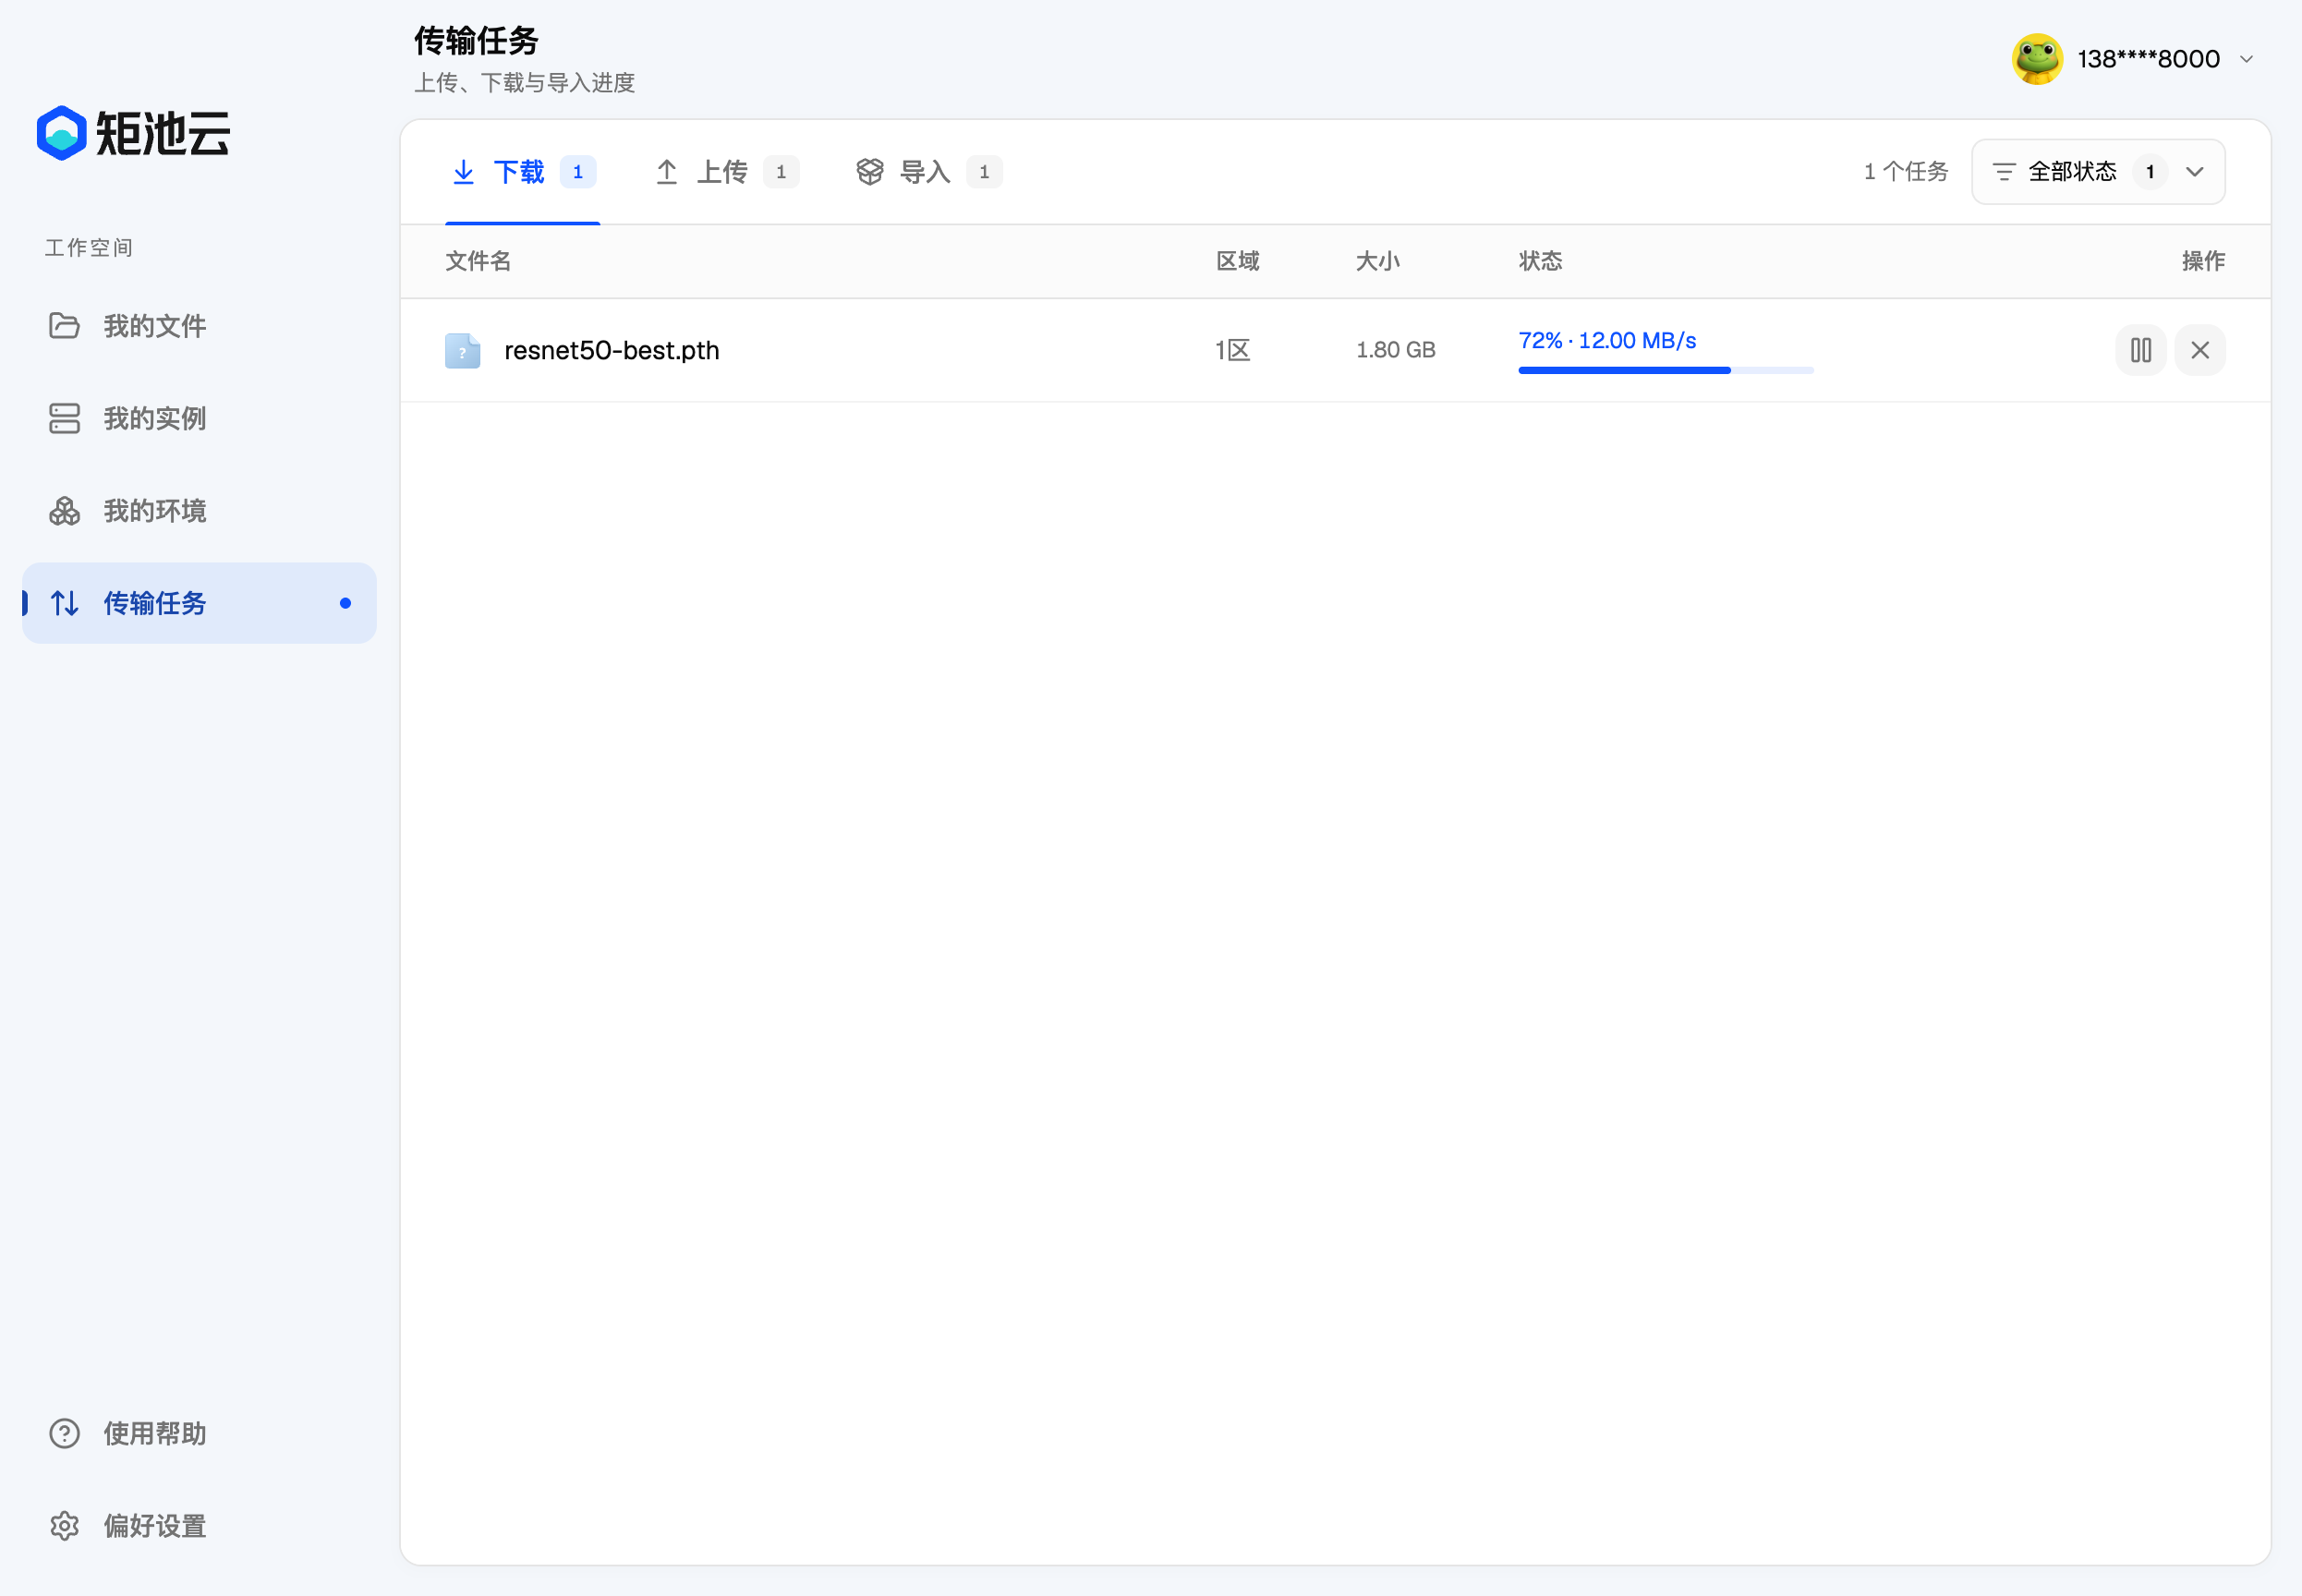The height and width of the screenshot is (1596, 2302).
Task: Click the 区域 column header
Action: 1237,261
